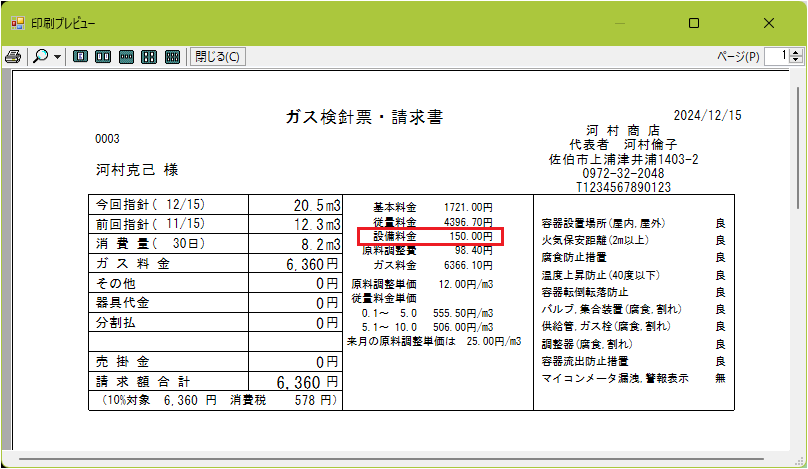Maximize the 印刷プレビュー window
This screenshot has height=469, width=808.
click(x=694, y=22)
